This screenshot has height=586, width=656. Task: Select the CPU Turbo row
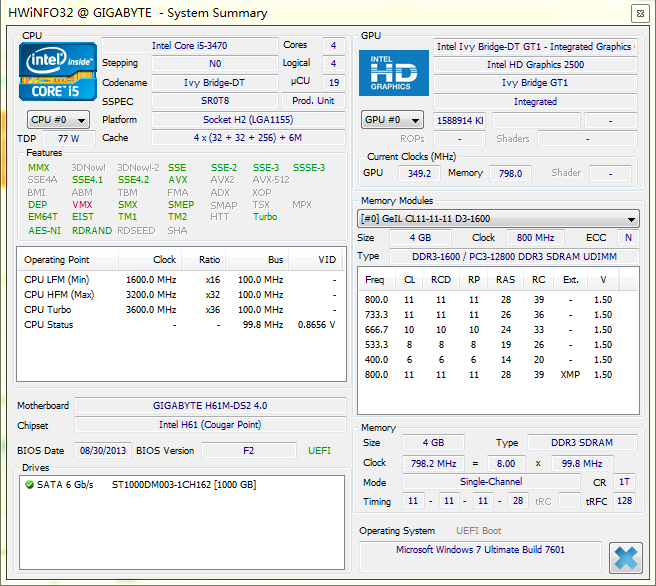tap(181, 310)
